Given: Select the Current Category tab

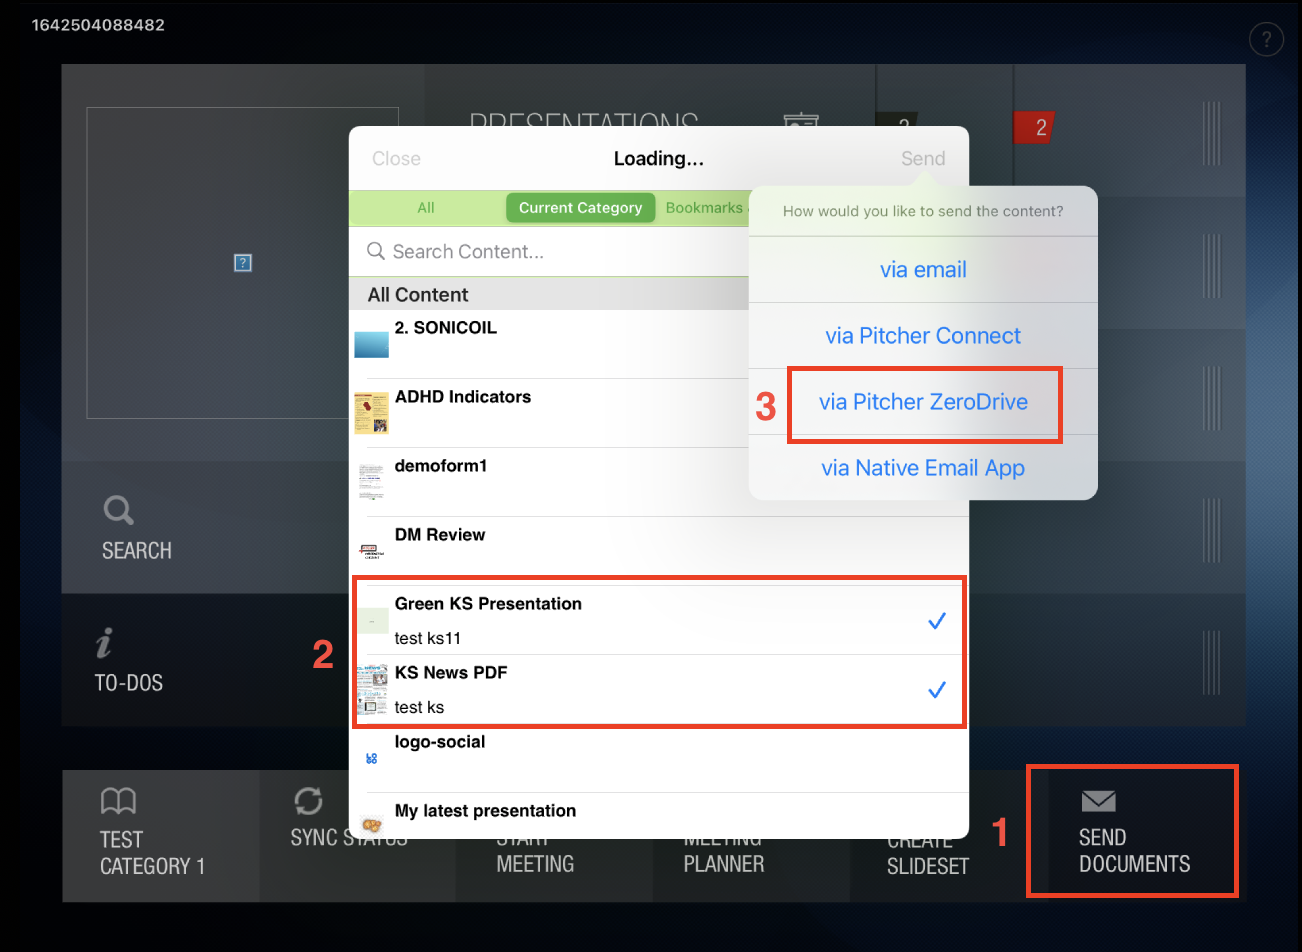Looking at the screenshot, I should tap(580, 208).
